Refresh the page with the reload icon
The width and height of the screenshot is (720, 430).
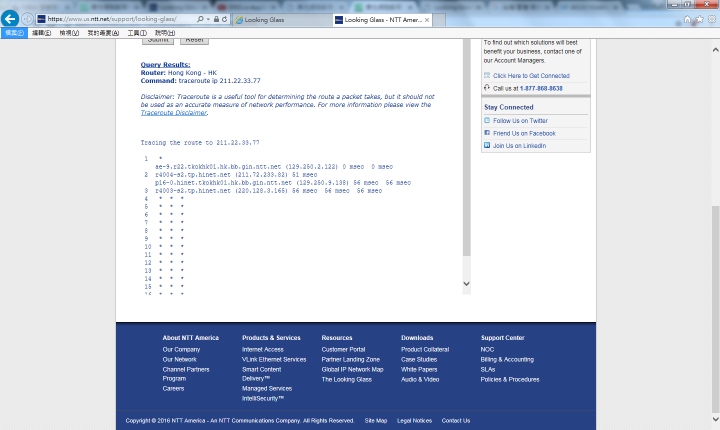pos(225,19)
